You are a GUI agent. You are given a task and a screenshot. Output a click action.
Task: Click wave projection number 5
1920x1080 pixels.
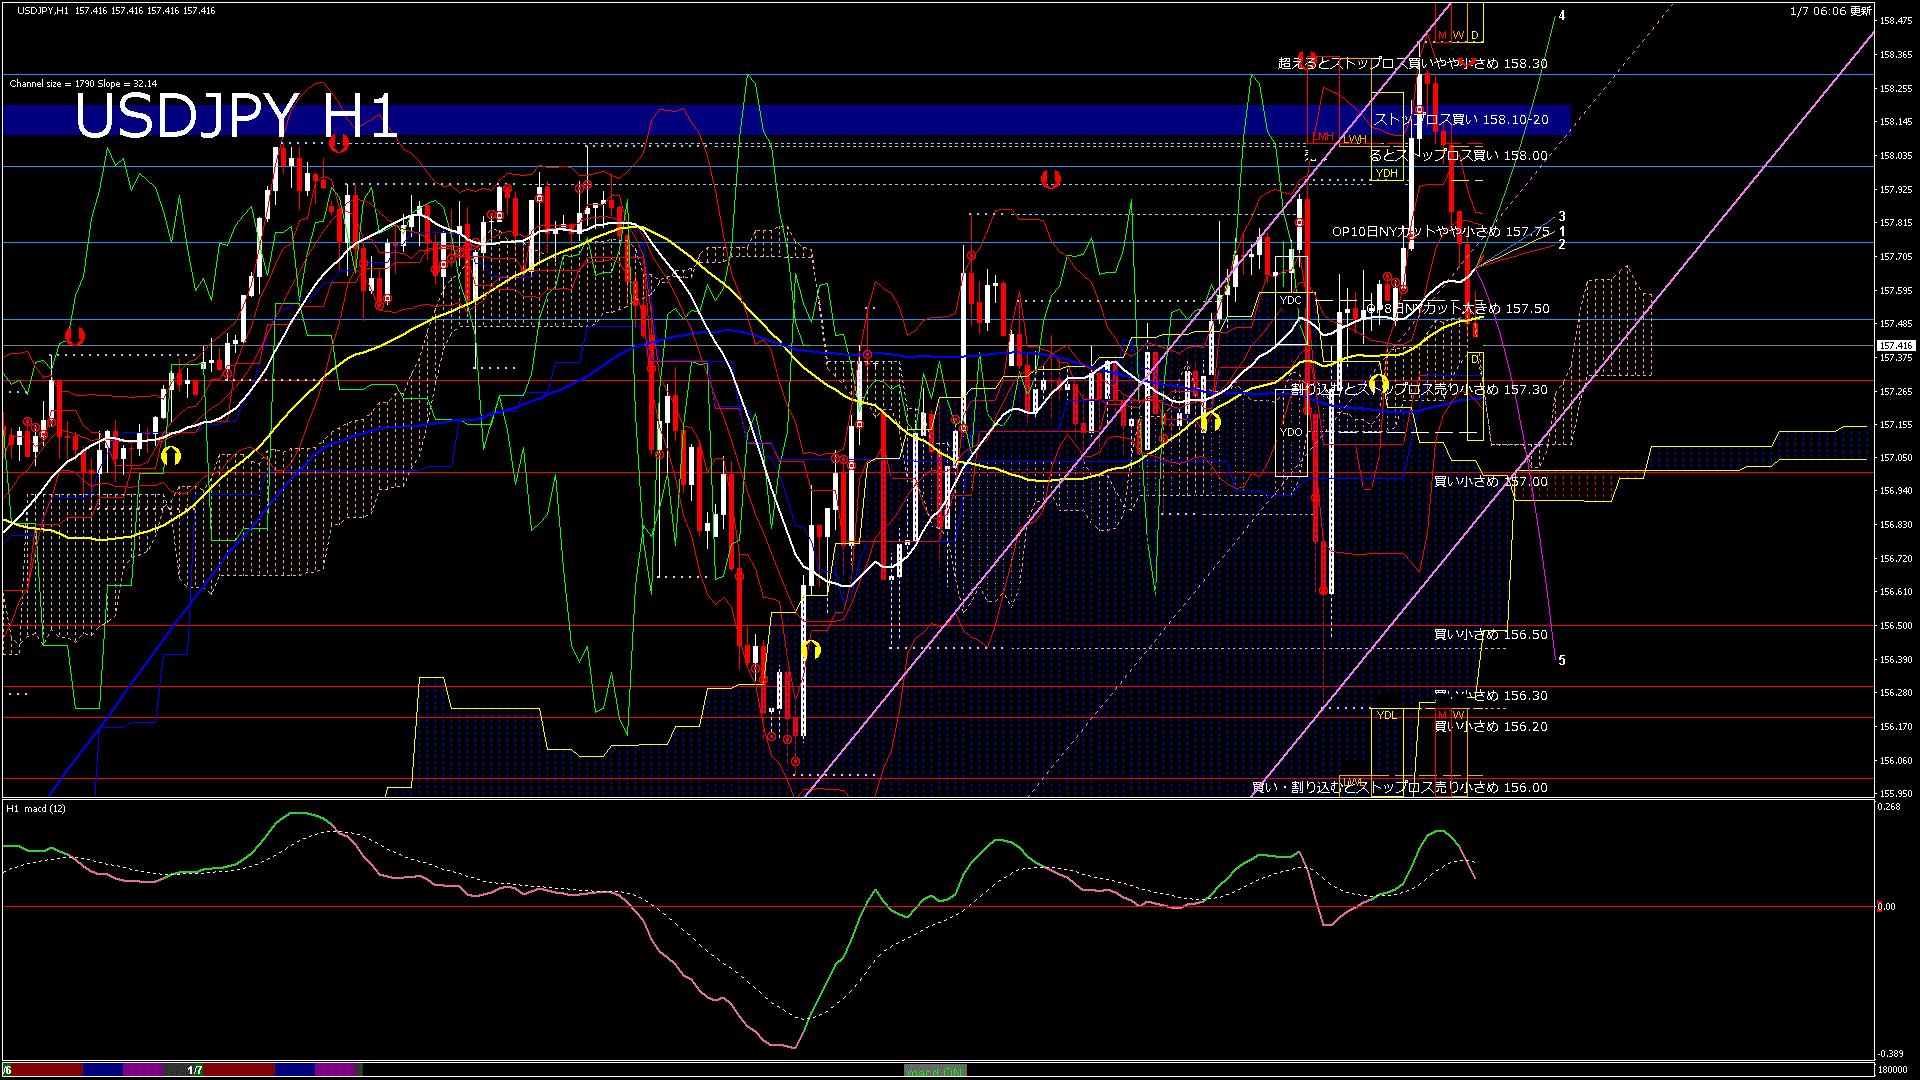coord(1562,661)
